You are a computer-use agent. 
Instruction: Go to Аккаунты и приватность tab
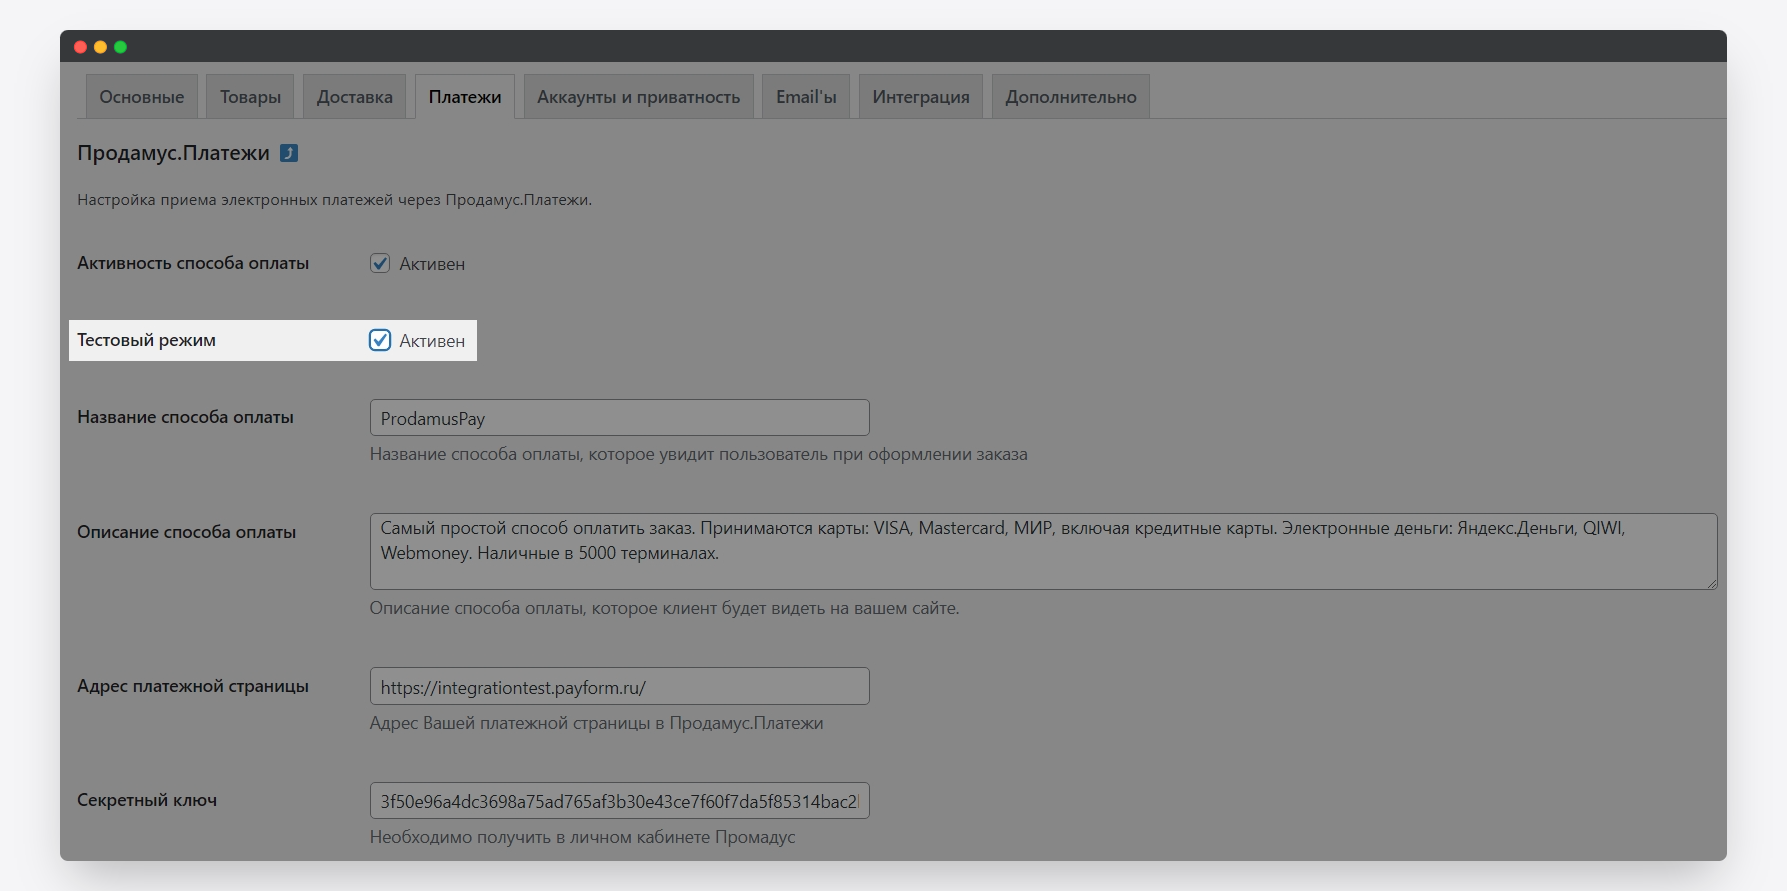coord(638,97)
